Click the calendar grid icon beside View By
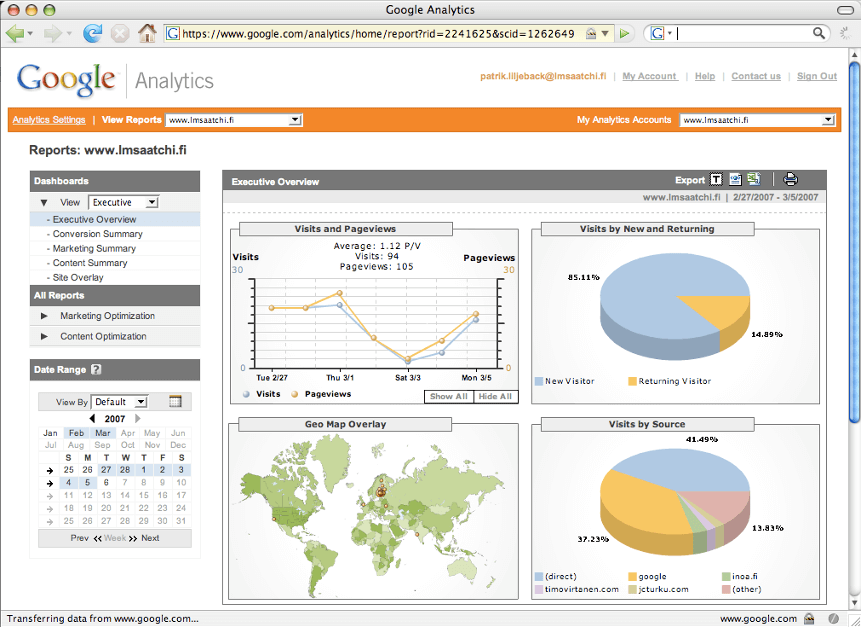The height and width of the screenshot is (628, 862). pyautogui.click(x=175, y=401)
